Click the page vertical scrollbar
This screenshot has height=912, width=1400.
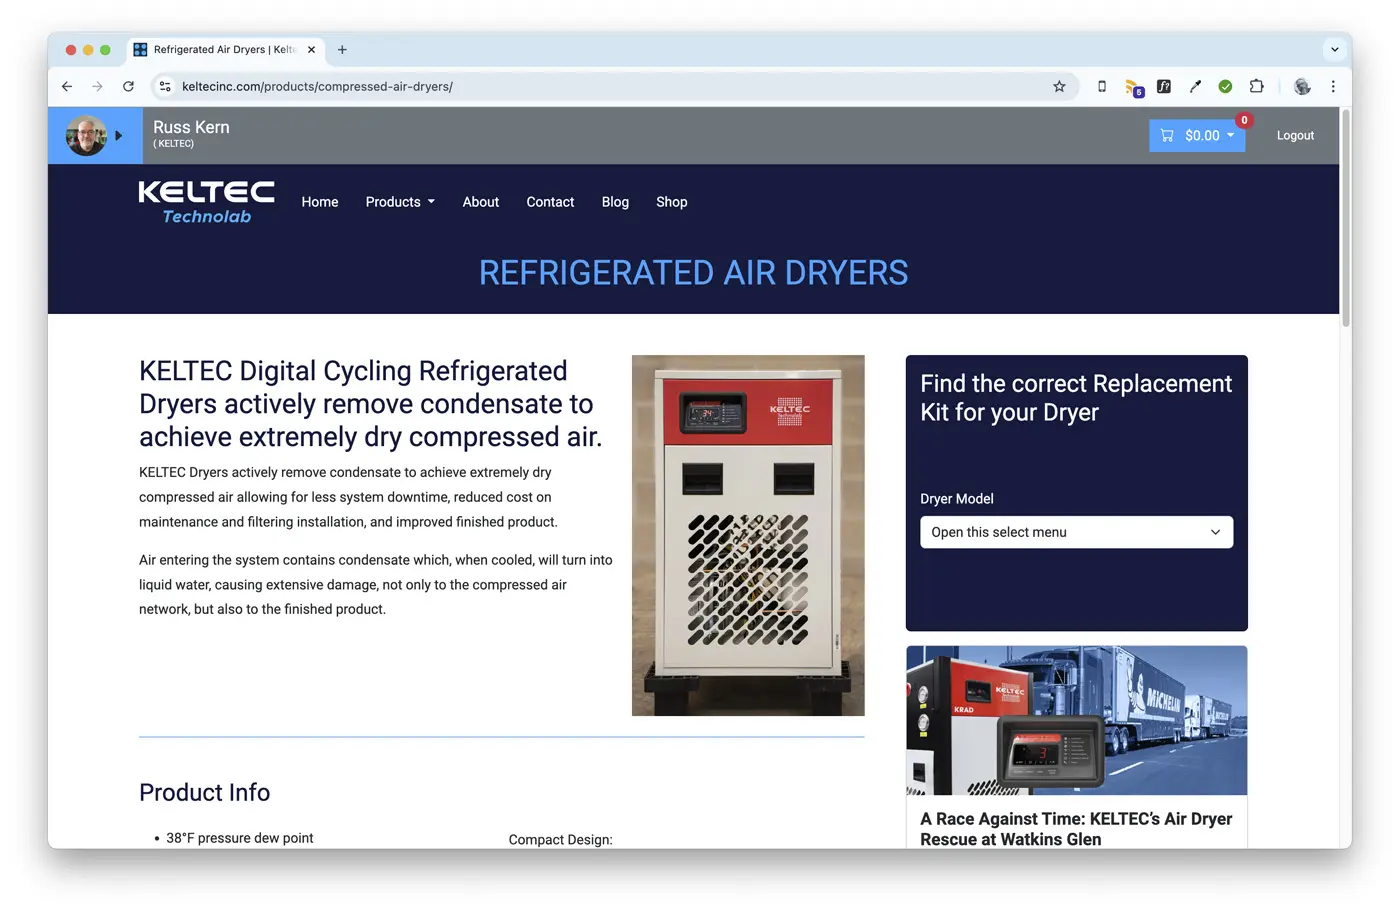click(x=1345, y=218)
